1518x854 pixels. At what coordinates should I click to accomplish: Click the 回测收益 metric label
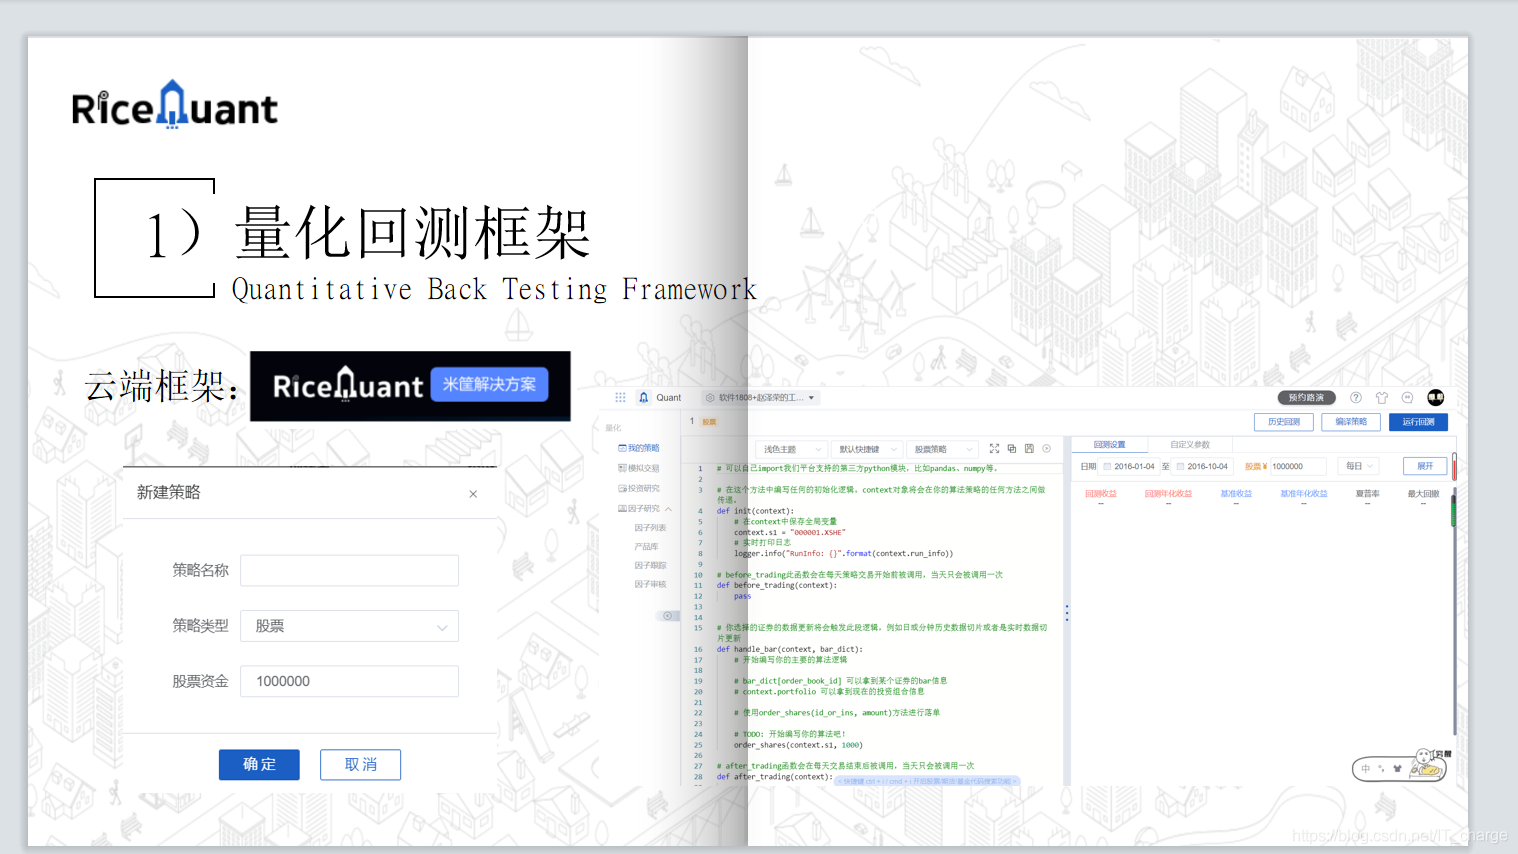pos(1101,493)
